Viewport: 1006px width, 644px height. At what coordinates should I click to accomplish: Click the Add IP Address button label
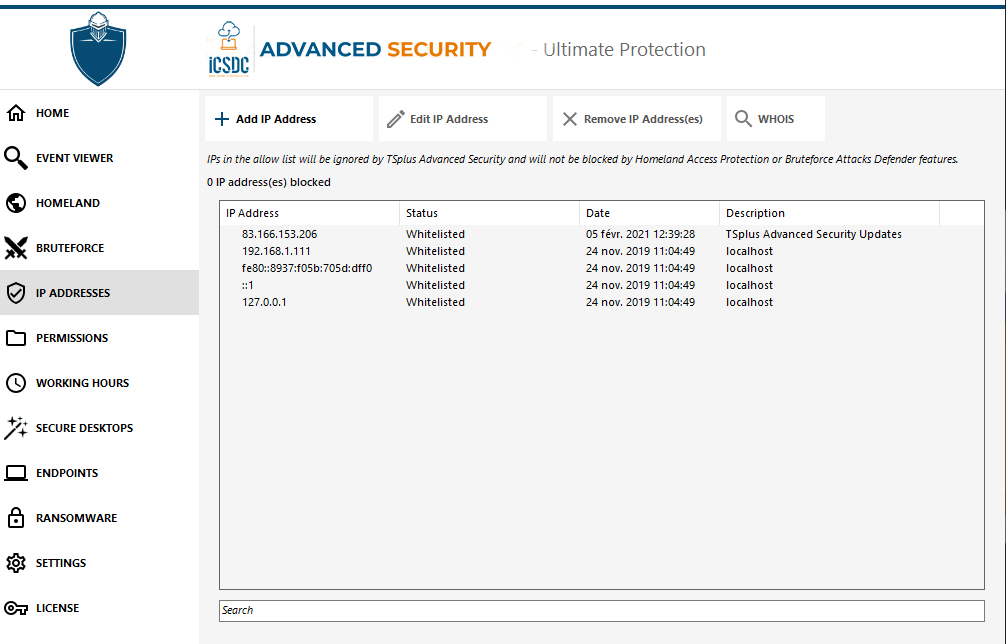pos(276,119)
